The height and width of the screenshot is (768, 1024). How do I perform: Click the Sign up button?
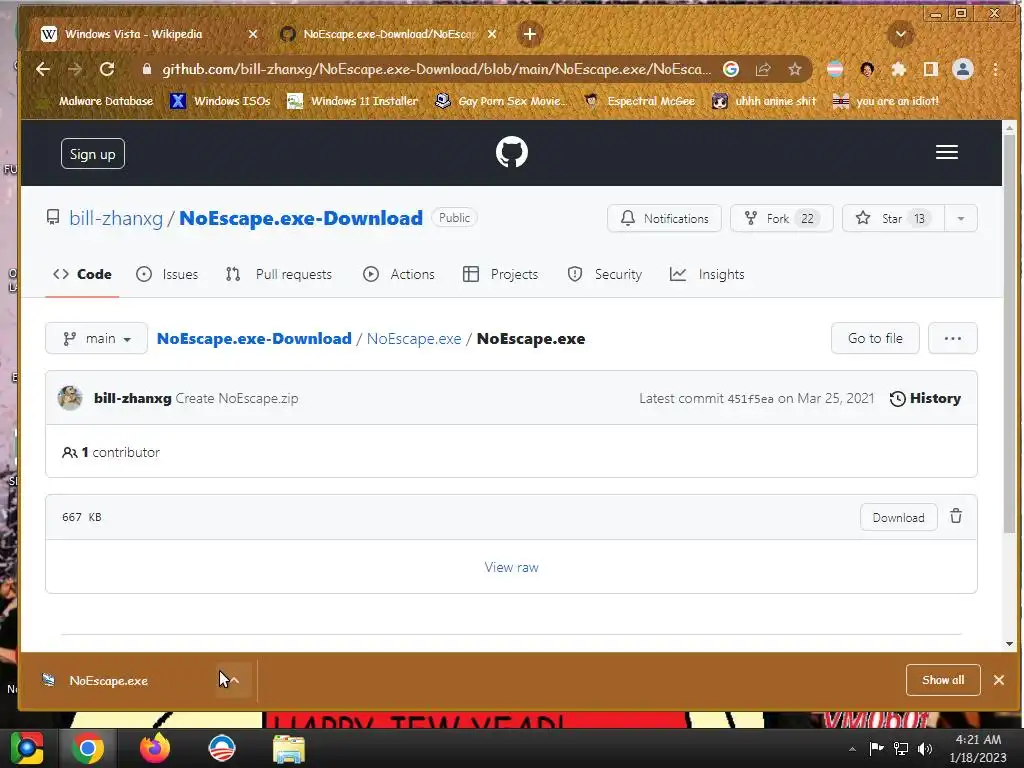click(x=93, y=154)
